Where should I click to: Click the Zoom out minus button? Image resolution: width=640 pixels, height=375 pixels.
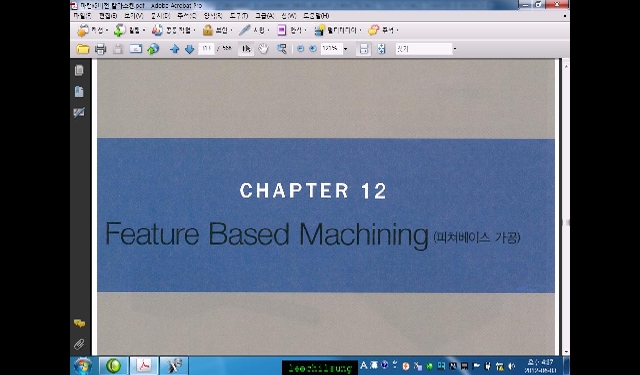300,49
